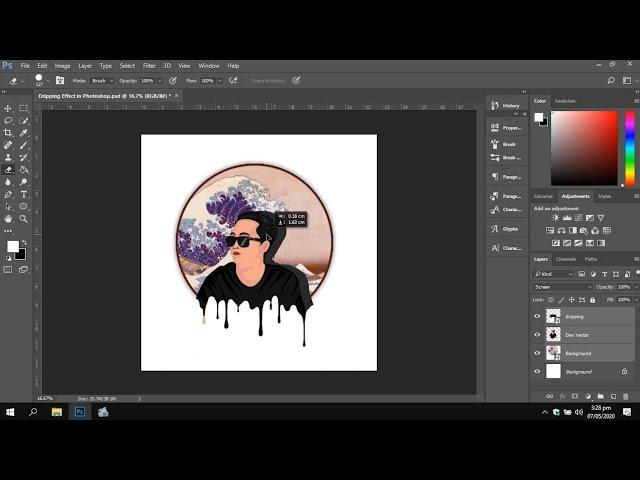Enable the Erase to History checkbox
Screen dimensions: 640x480
247,81
